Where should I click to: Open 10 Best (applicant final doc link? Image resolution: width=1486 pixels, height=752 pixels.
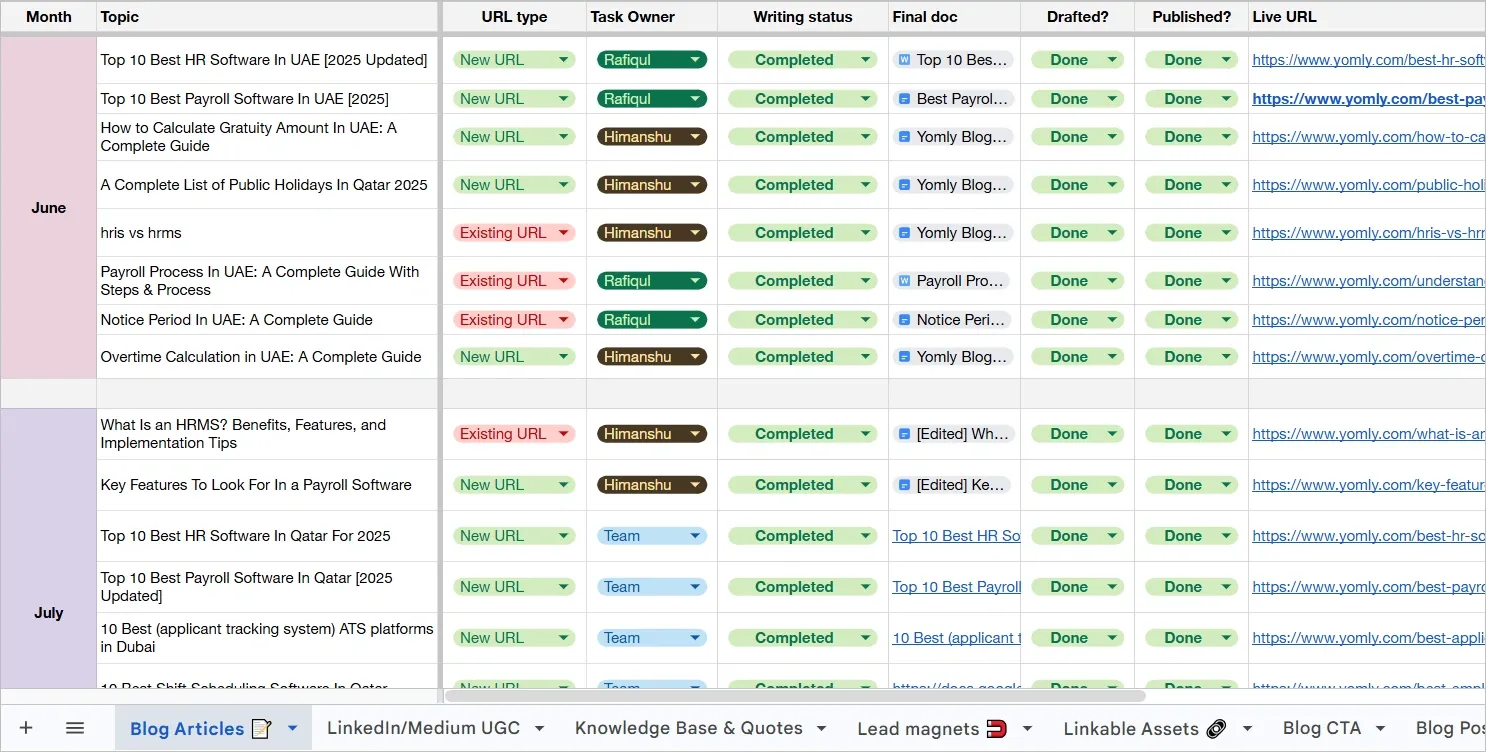[956, 638]
